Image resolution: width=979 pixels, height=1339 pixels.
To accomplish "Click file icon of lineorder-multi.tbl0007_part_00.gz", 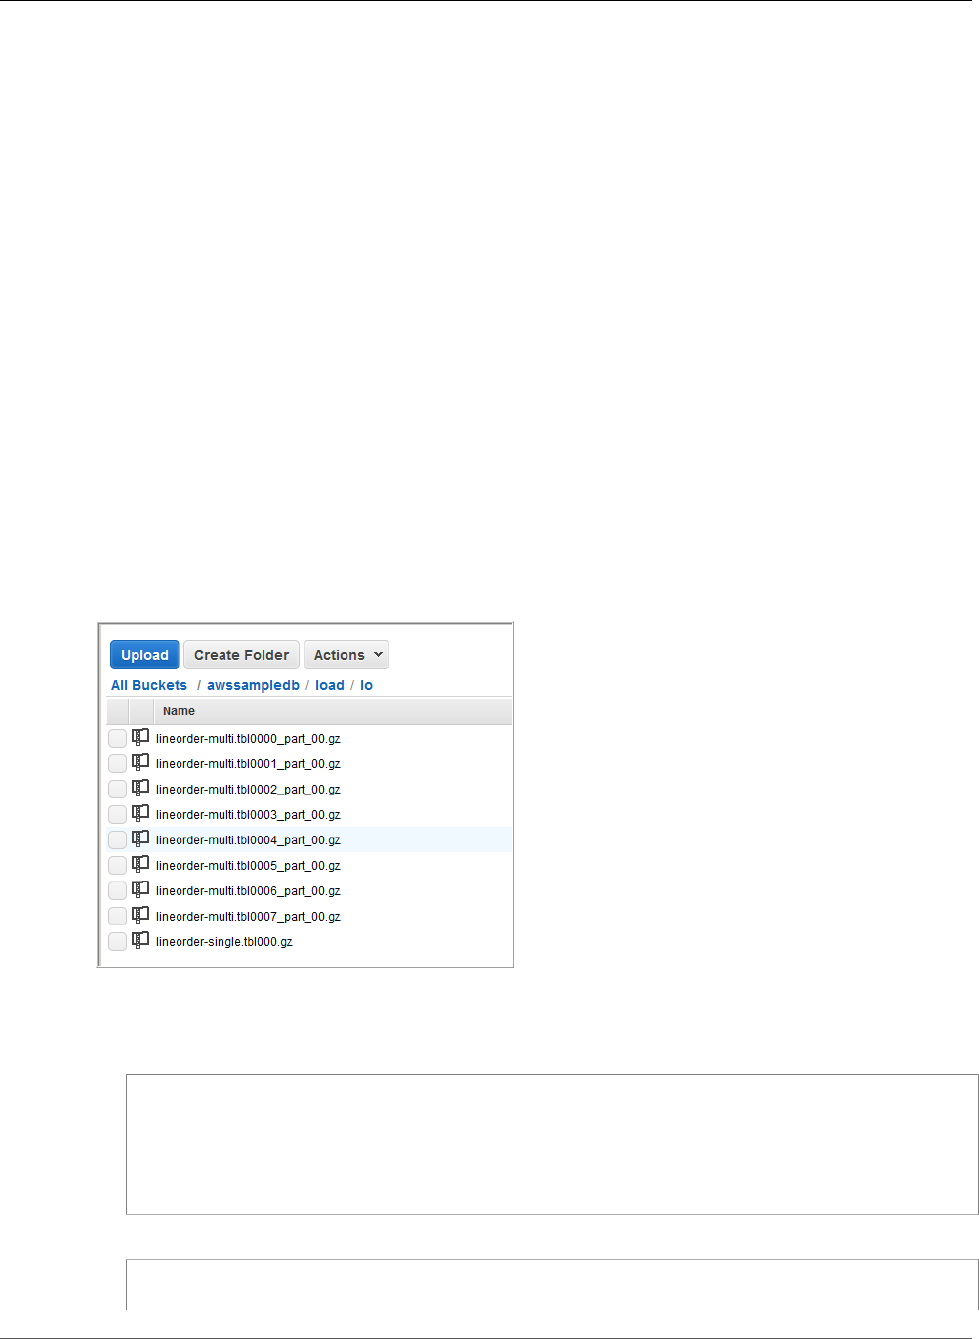I will (x=141, y=915).
